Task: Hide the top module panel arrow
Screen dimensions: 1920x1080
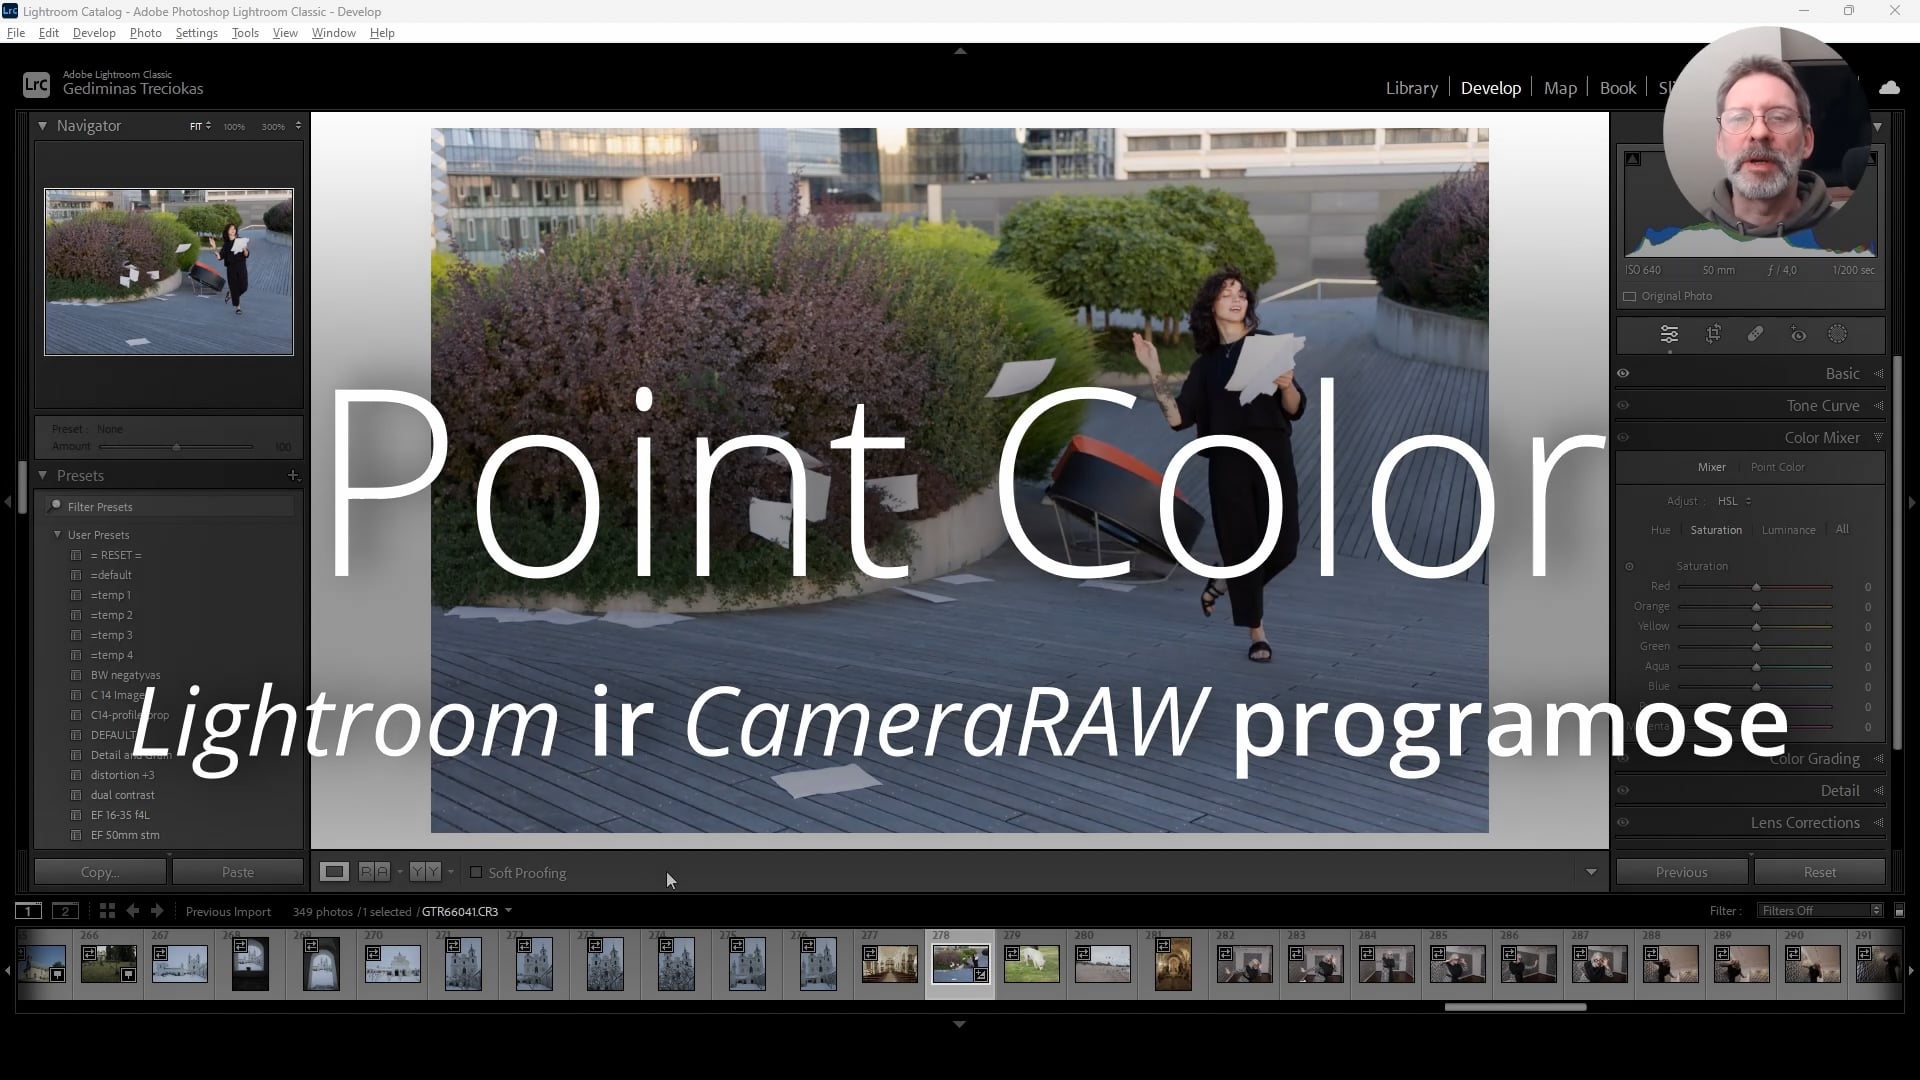Action: [960, 51]
